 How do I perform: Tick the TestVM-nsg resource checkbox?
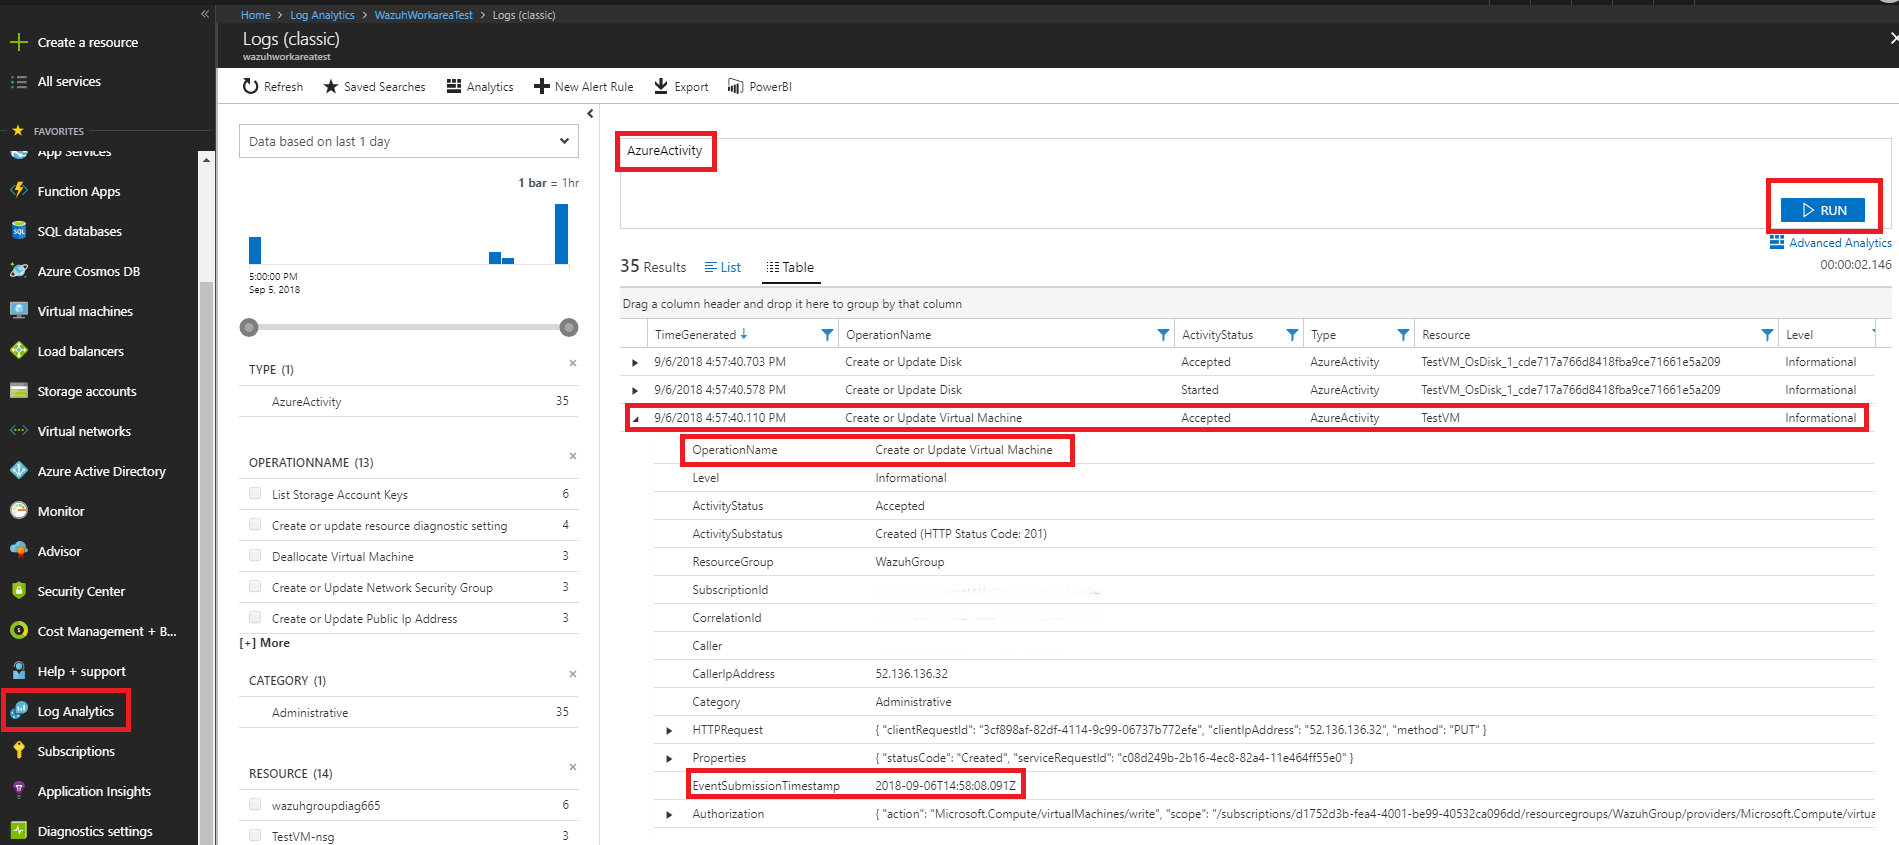[255, 836]
